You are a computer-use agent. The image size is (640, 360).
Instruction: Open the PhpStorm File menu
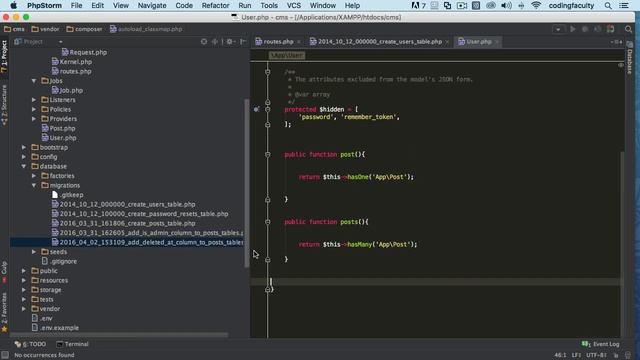click(76, 5)
